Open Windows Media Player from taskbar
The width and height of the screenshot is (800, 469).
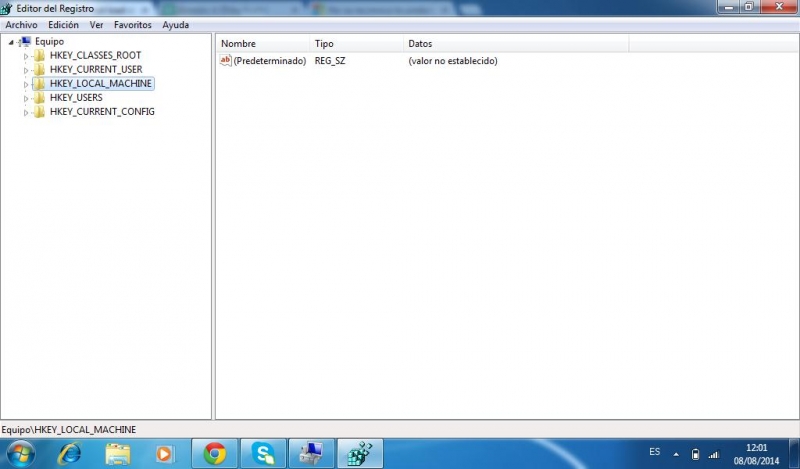pyautogui.click(x=165, y=453)
